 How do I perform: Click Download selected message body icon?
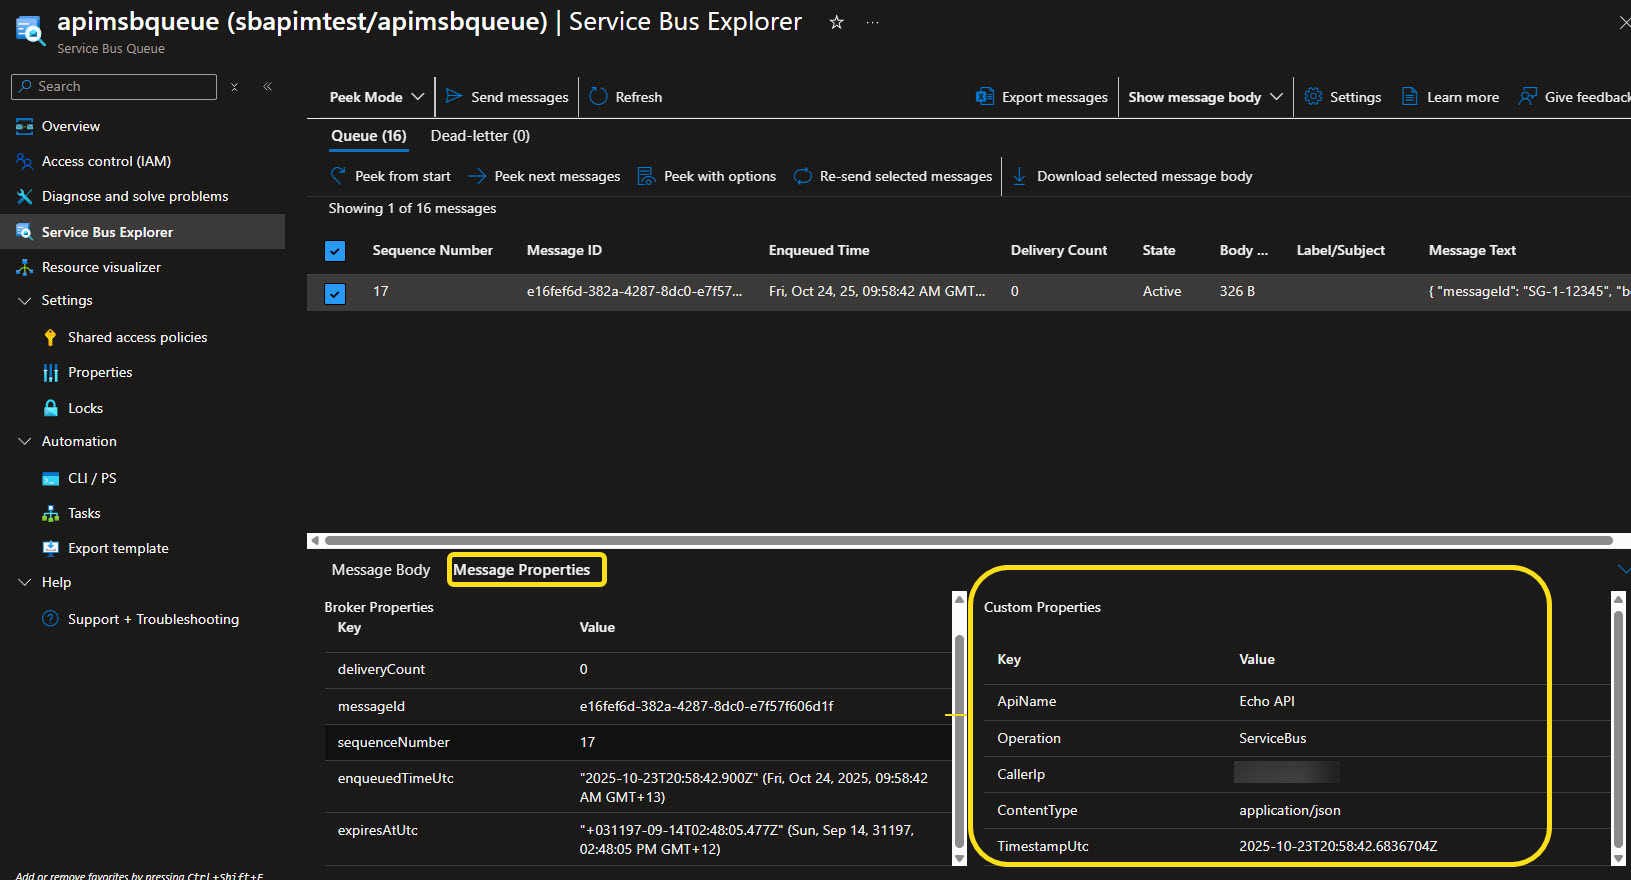[1019, 176]
